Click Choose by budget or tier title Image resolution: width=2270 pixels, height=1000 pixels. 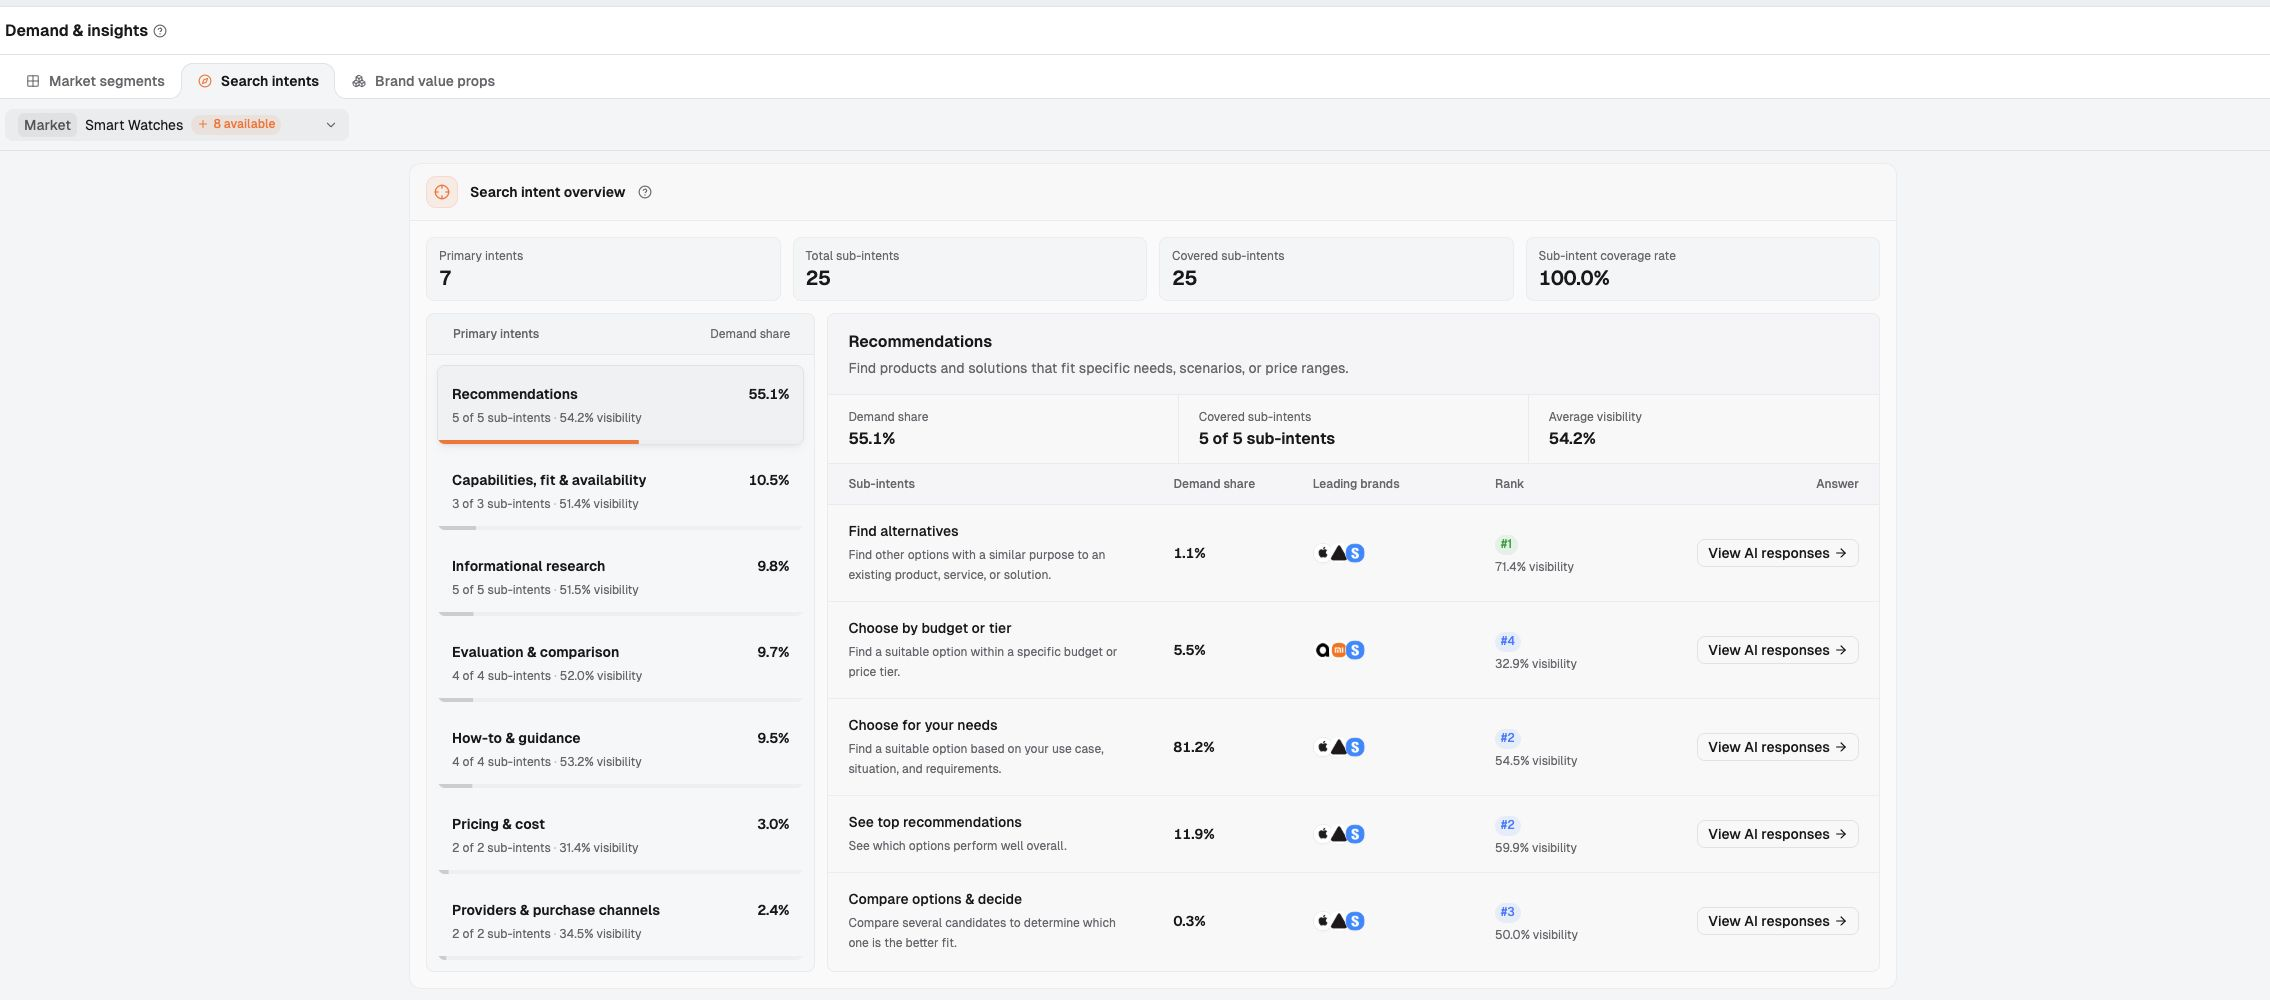(x=929, y=628)
